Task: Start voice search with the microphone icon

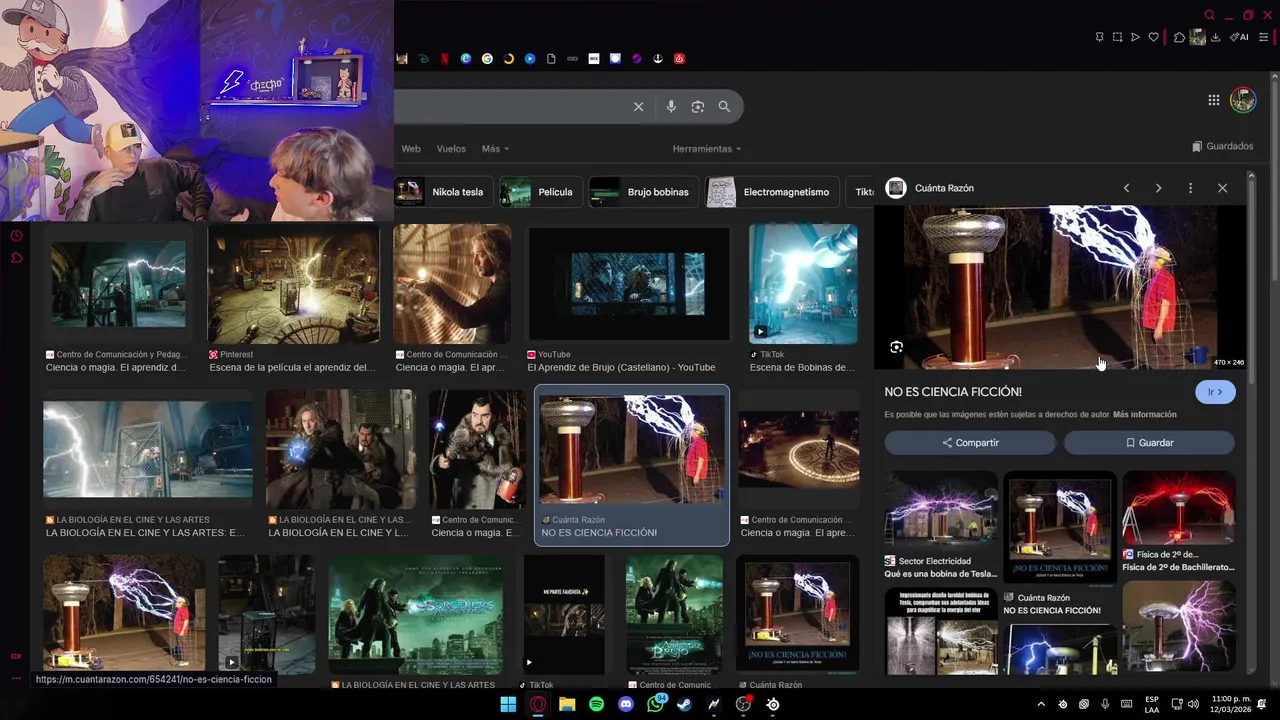Action: click(x=671, y=107)
